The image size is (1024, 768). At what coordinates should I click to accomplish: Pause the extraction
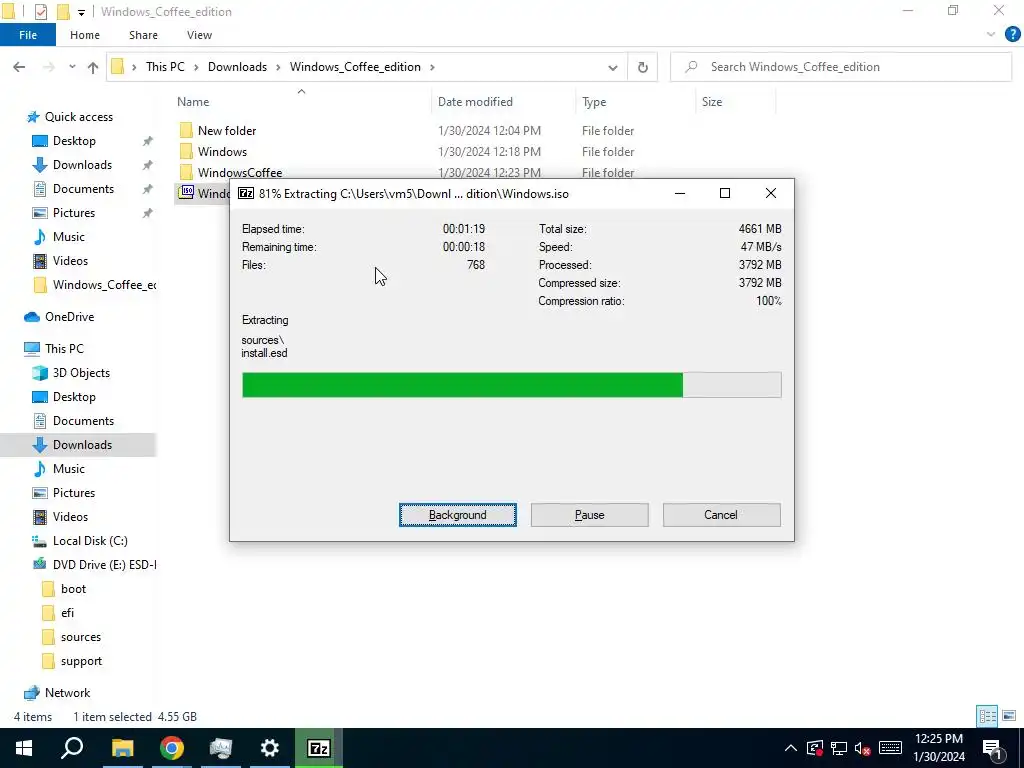589,515
